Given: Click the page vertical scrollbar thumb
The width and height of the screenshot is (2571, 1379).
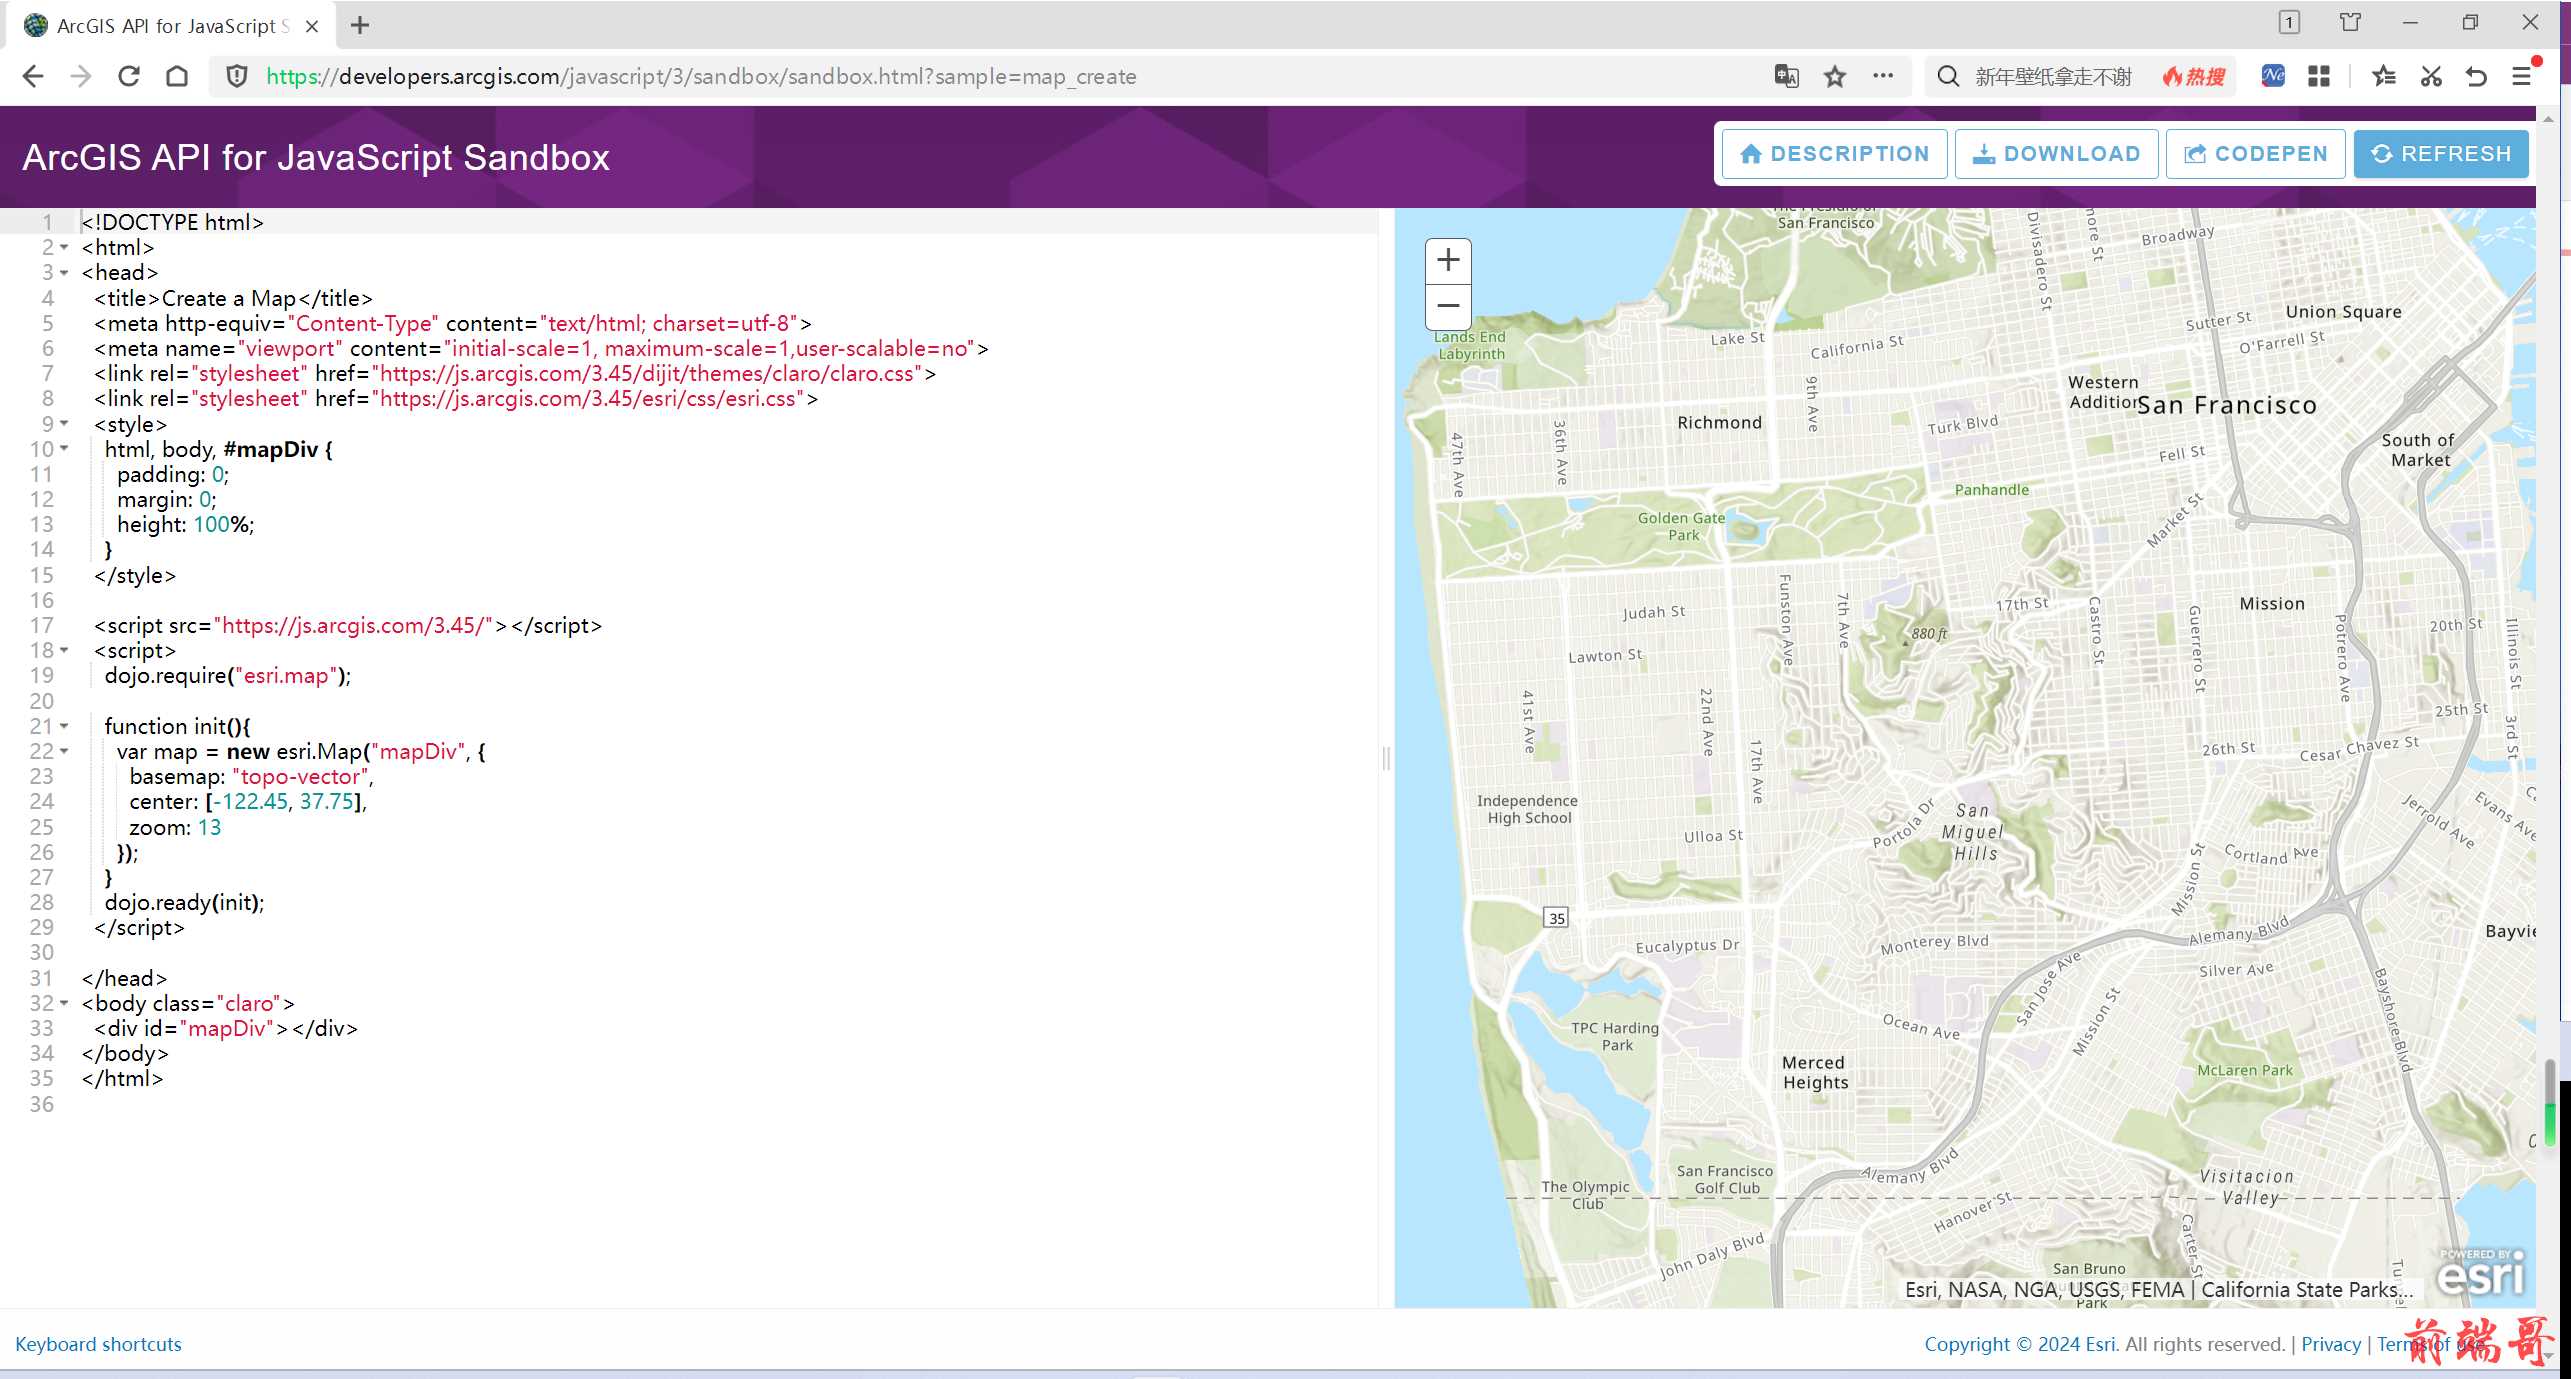Looking at the screenshot, I should point(2550,1103).
